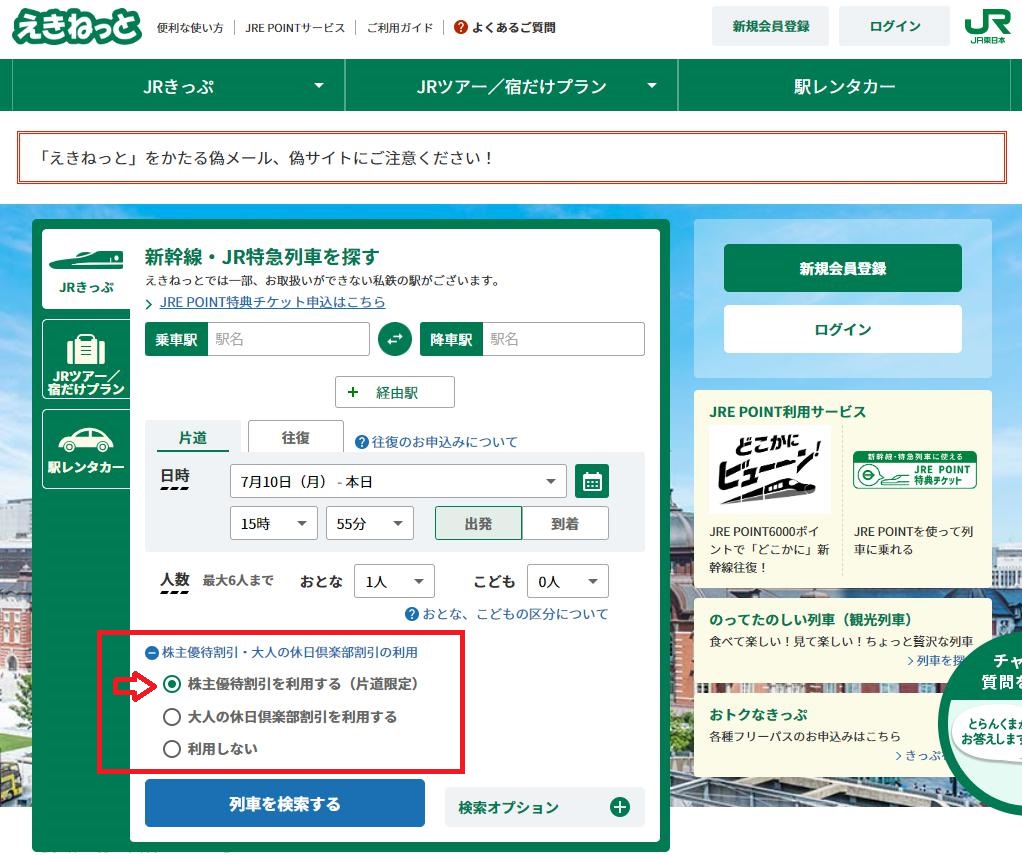This screenshot has width=1022, height=857.
Task: Expand the JRきっぷ navigation menu
Action: [x=179, y=86]
